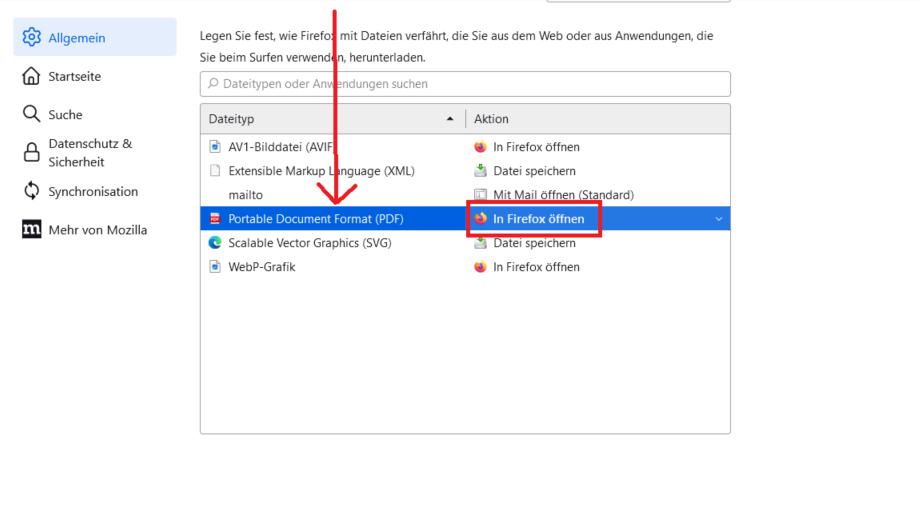Sort by the Aktion column header
This screenshot has width=920, height=516.
(x=598, y=119)
